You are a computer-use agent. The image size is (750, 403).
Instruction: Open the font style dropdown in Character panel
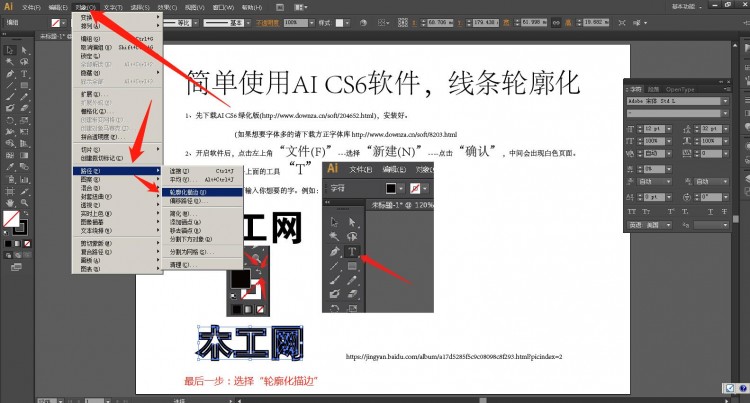725,113
